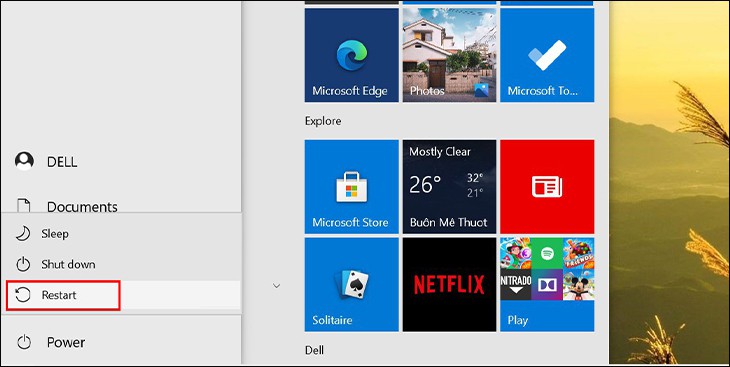This screenshot has height=367, width=730.
Task: Choose Sleep in the power menu
Action: (121, 234)
